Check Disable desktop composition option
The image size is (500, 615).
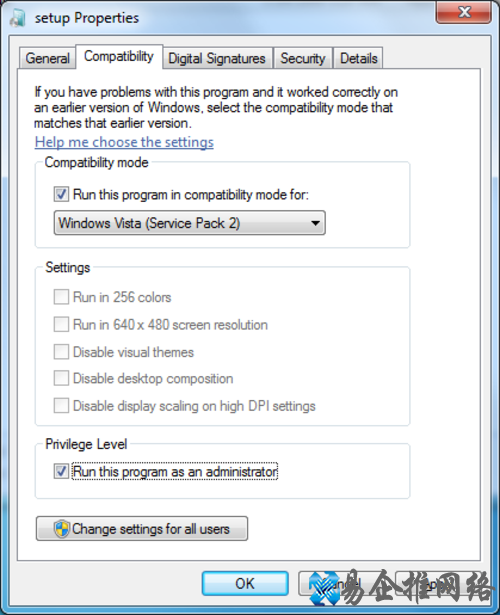point(61,378)
